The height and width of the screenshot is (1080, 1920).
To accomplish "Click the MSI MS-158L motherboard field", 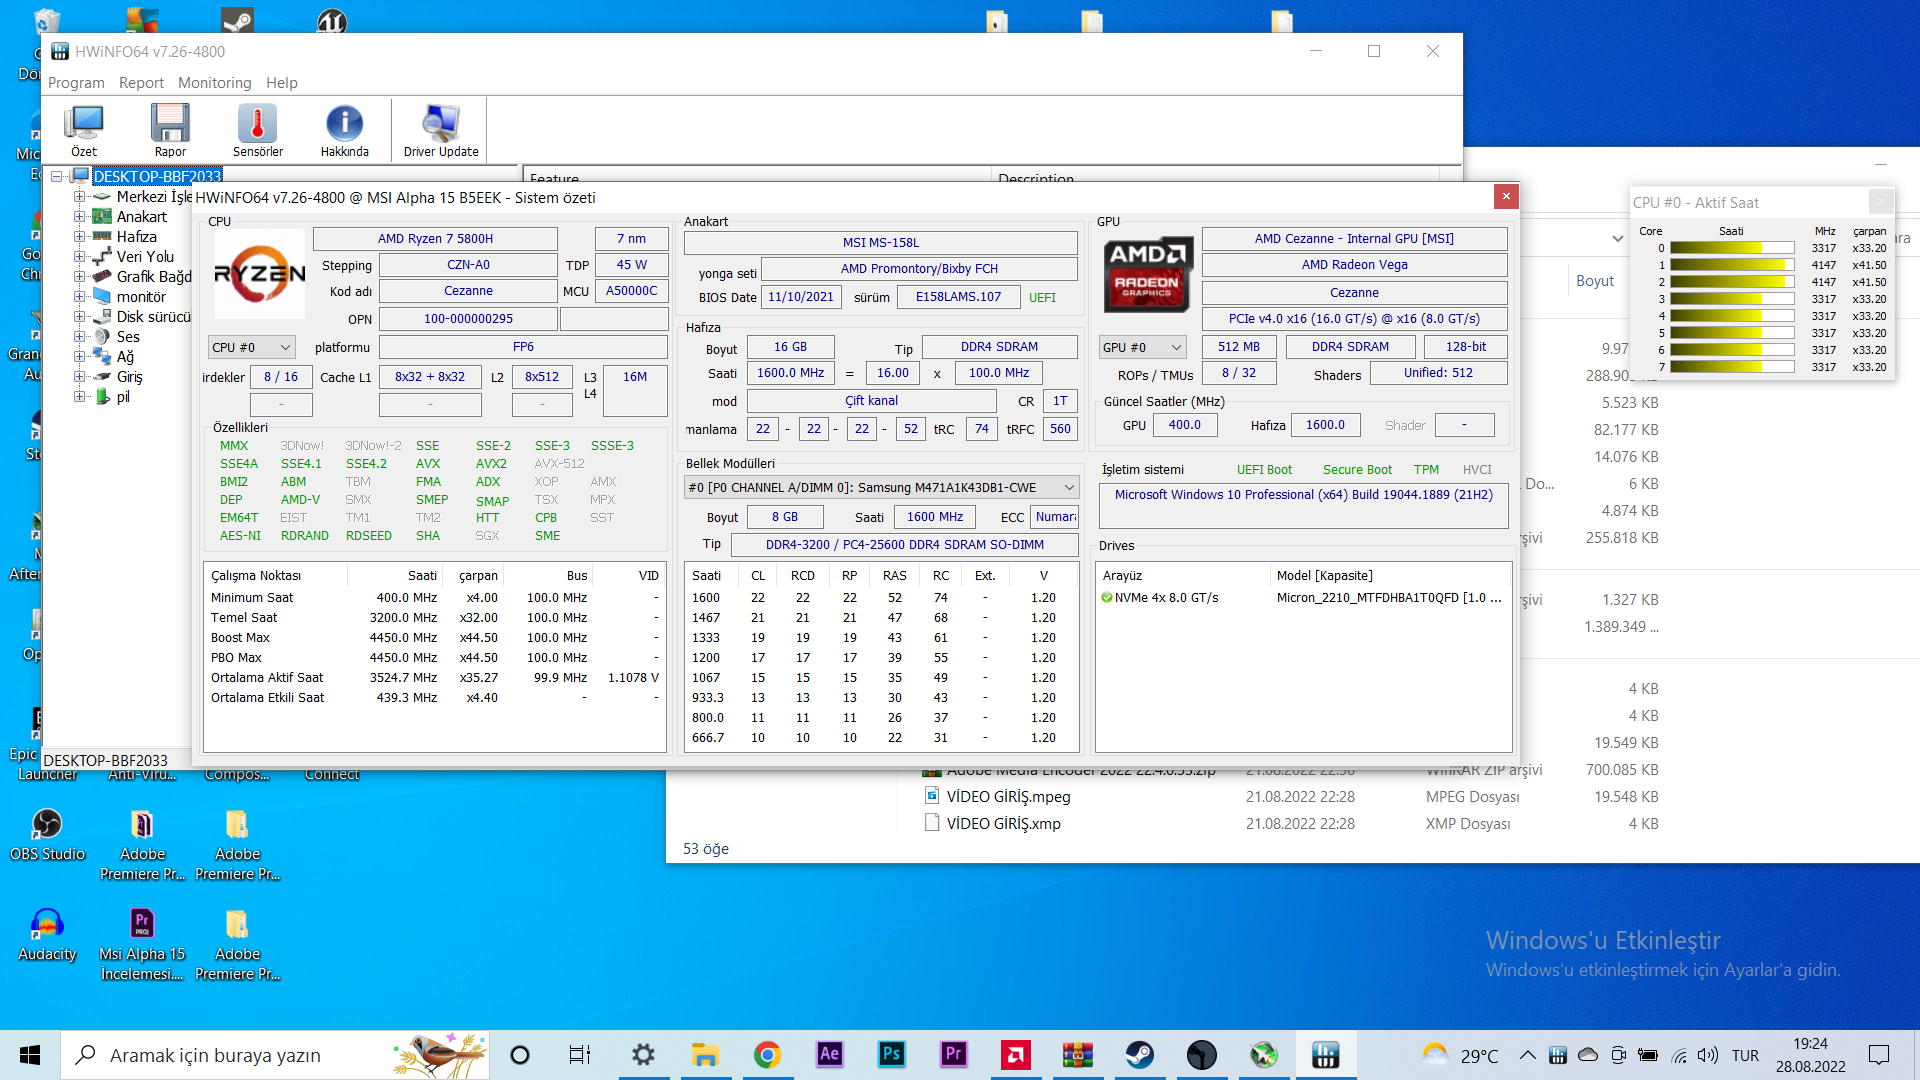I will tap(880, 242).
